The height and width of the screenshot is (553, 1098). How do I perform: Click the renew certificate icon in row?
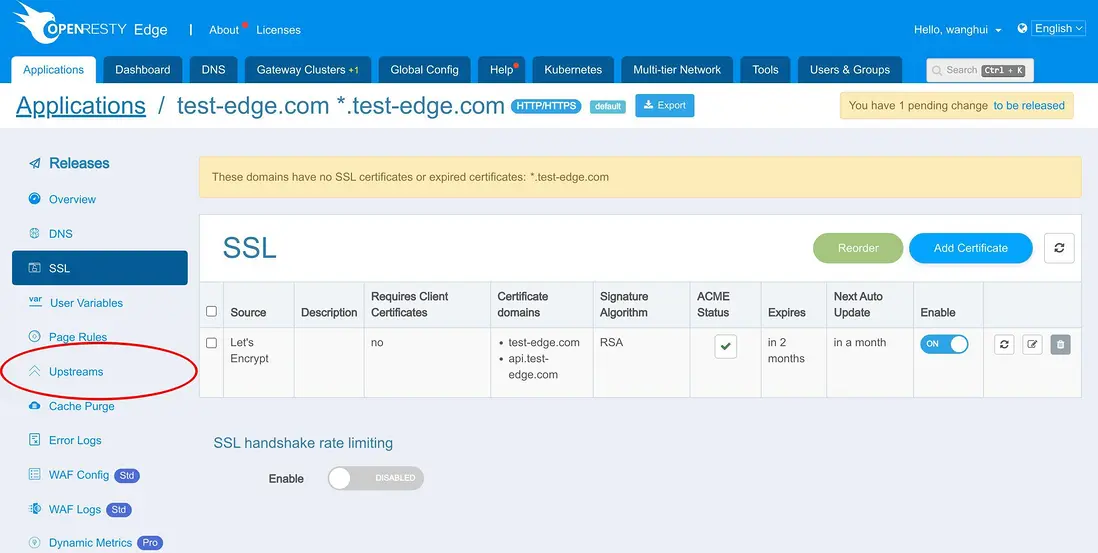(x=1004, y=344)
